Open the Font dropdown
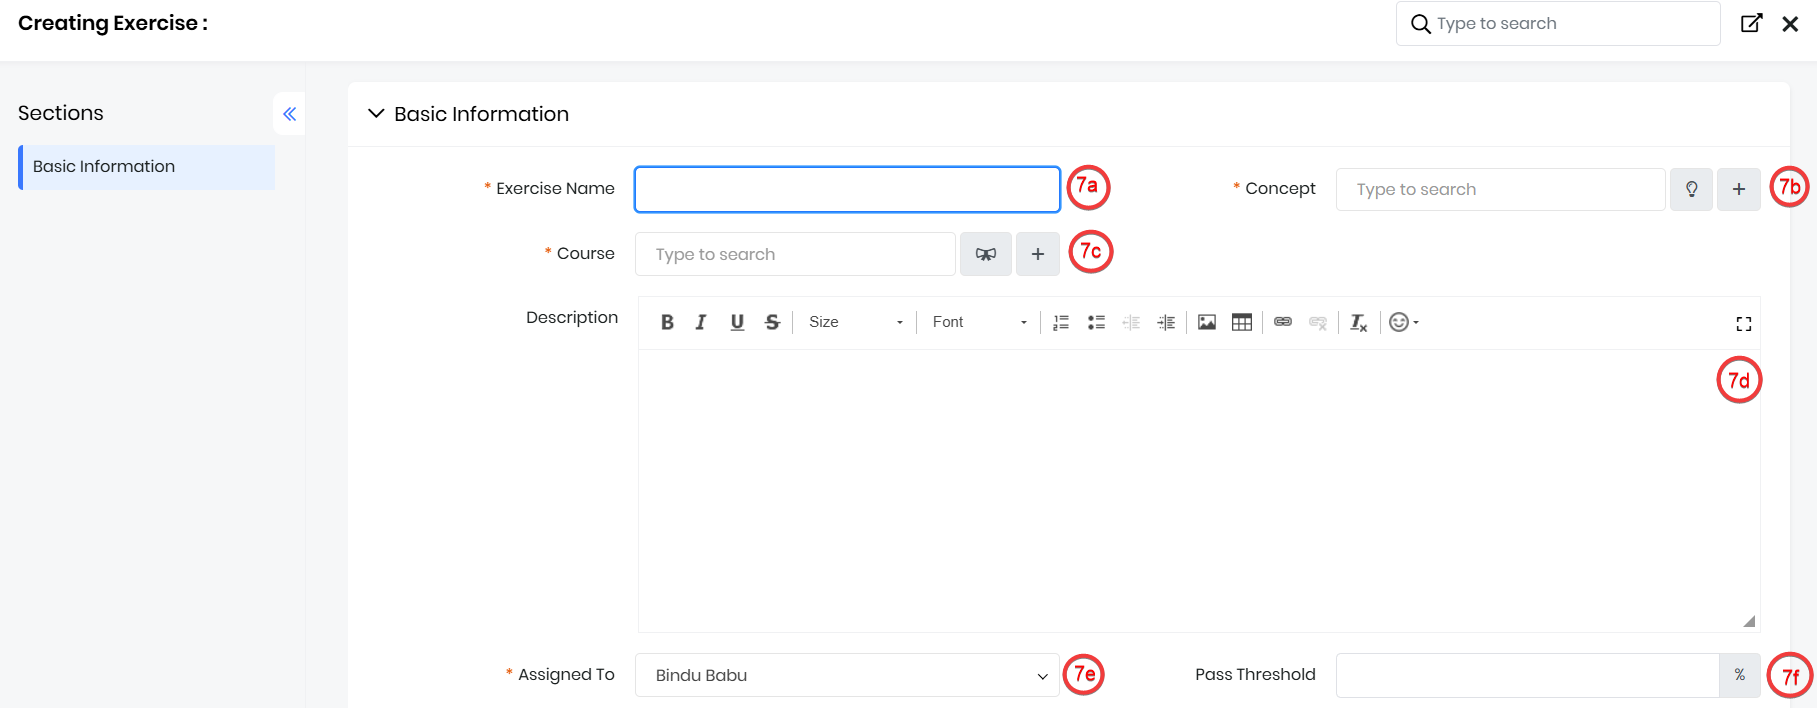Image resolution: width=1817 pixels, height=708 pixels. (979, 322)
